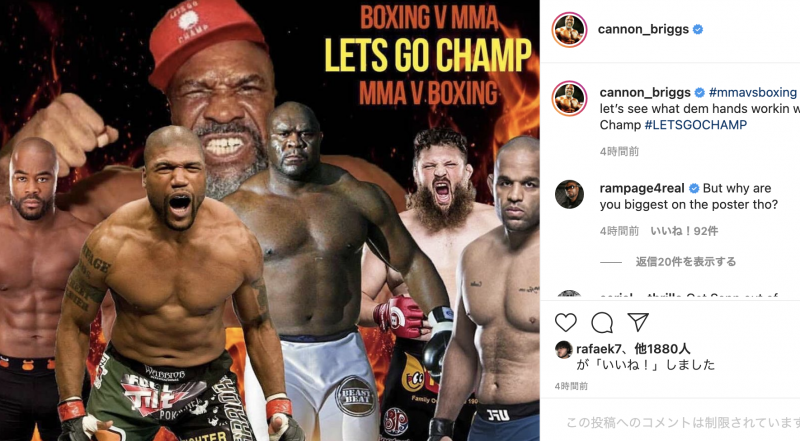Click the caption avatar next to cannon_briggs
The height and width of the screenshot is (441, 800).
[569, 99]
